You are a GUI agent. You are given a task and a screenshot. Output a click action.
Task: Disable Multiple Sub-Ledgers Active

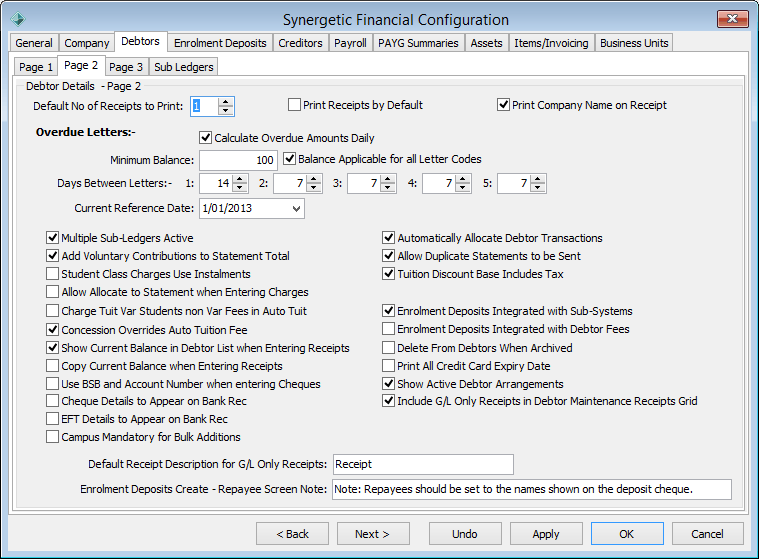click(52, 238)
